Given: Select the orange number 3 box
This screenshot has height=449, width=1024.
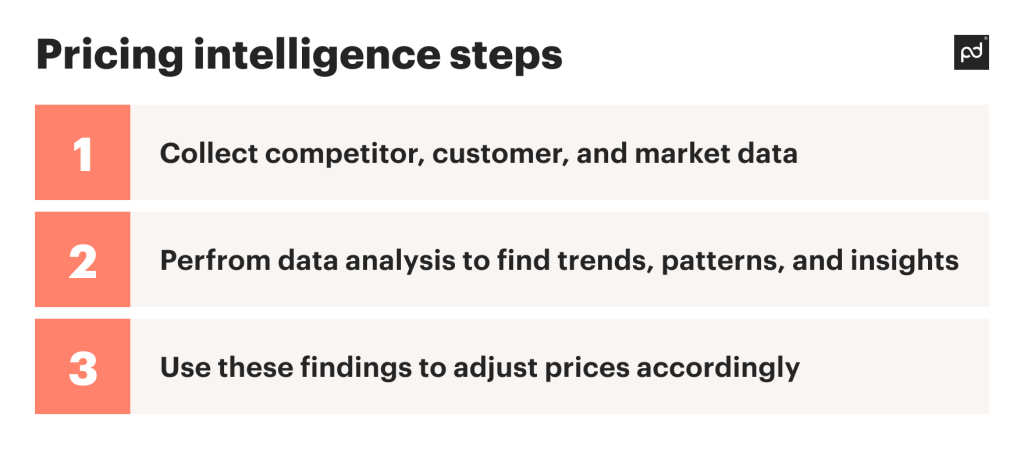Looking at the screenshot, I should (x=82, y=366).
